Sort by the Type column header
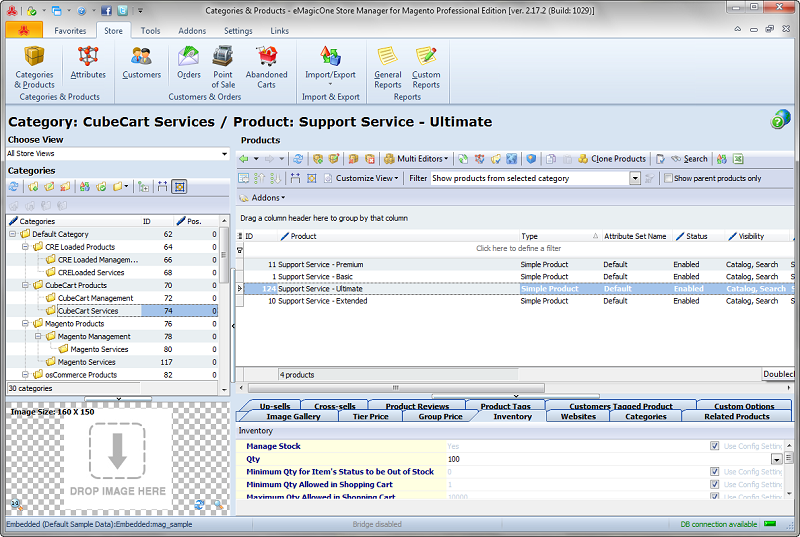The image size is (800, 537). tap(560, 236)
